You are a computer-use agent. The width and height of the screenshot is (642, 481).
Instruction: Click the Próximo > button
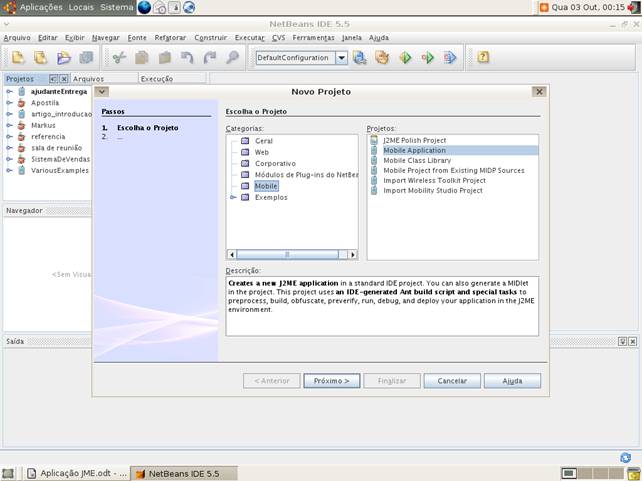click(331, 381)
